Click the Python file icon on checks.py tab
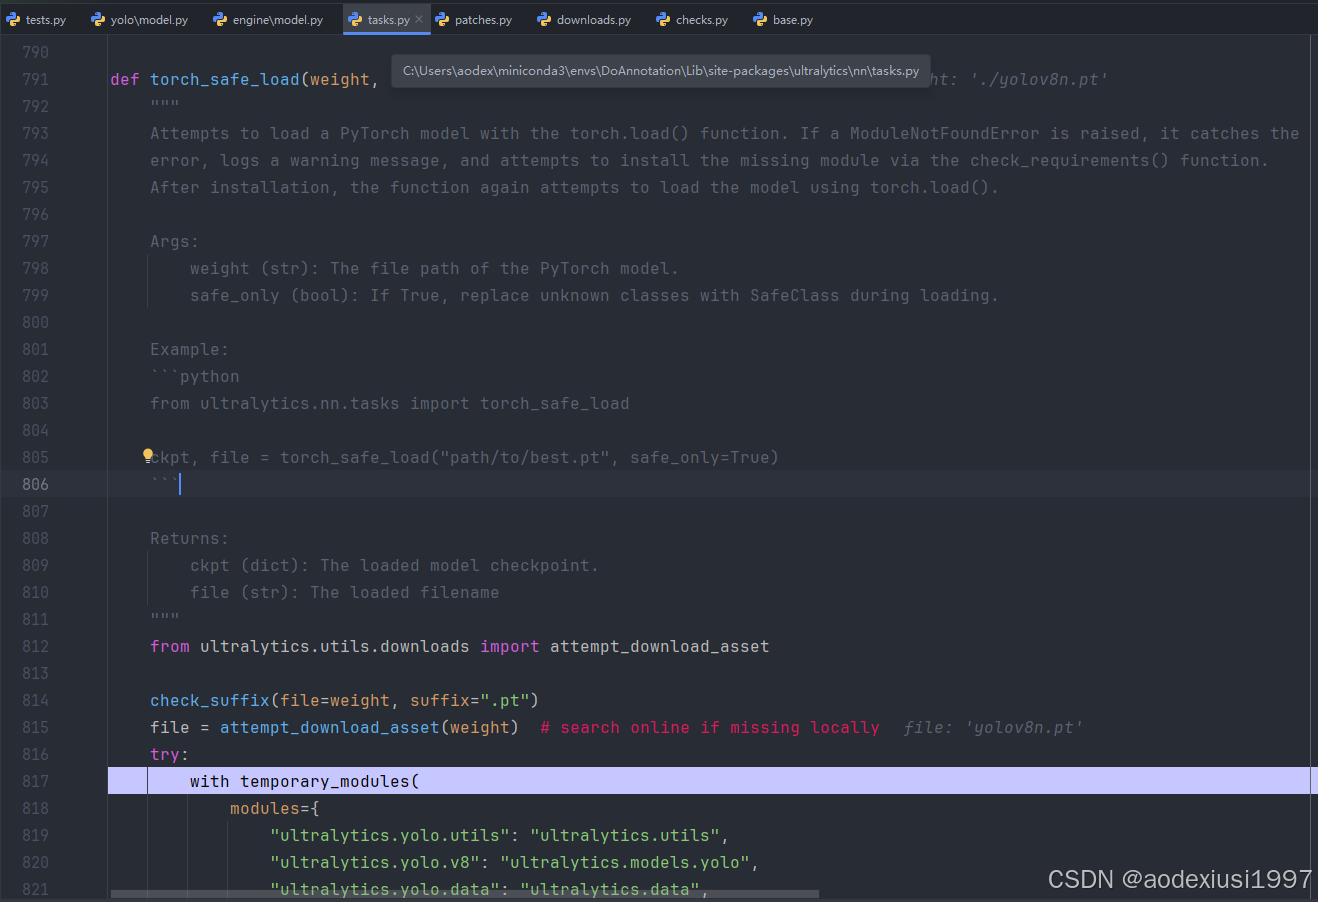The height and width of the screenshot is (902, 1318). [x=663, y=20]
